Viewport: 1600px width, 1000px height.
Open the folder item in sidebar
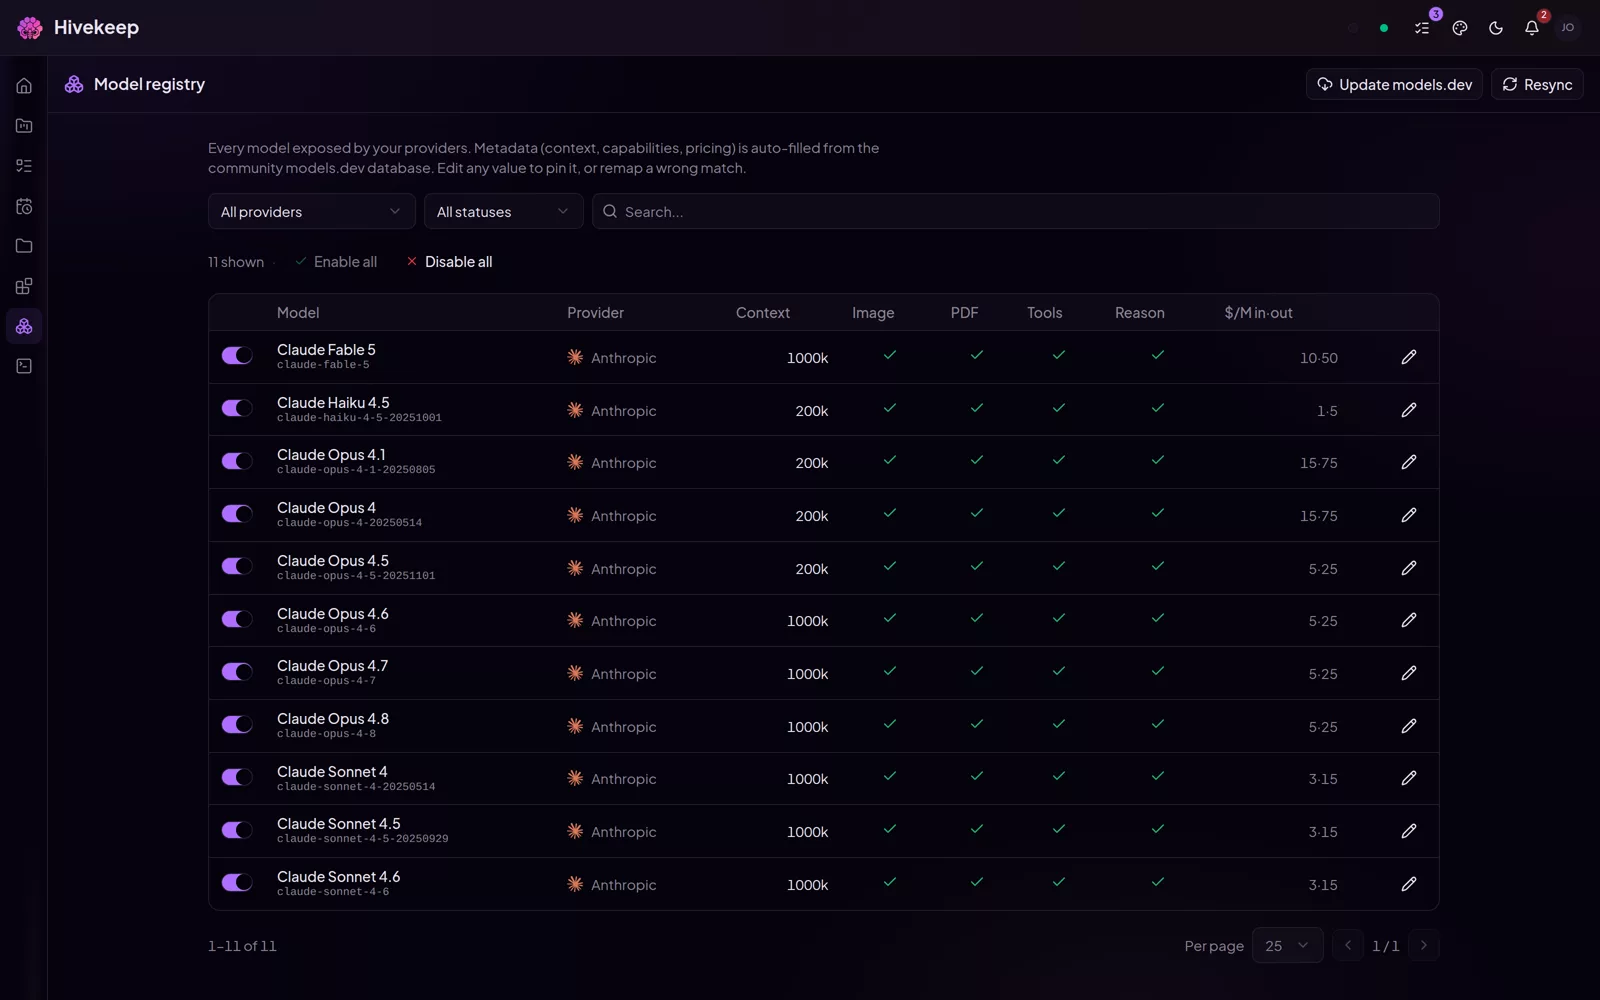click(24, 246)
